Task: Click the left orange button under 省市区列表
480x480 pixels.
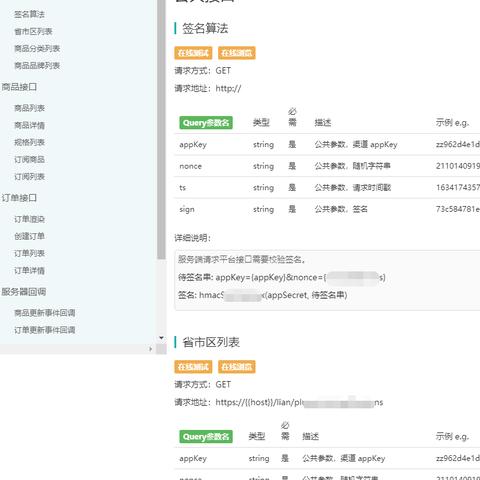Action: [x=193, y=367]
